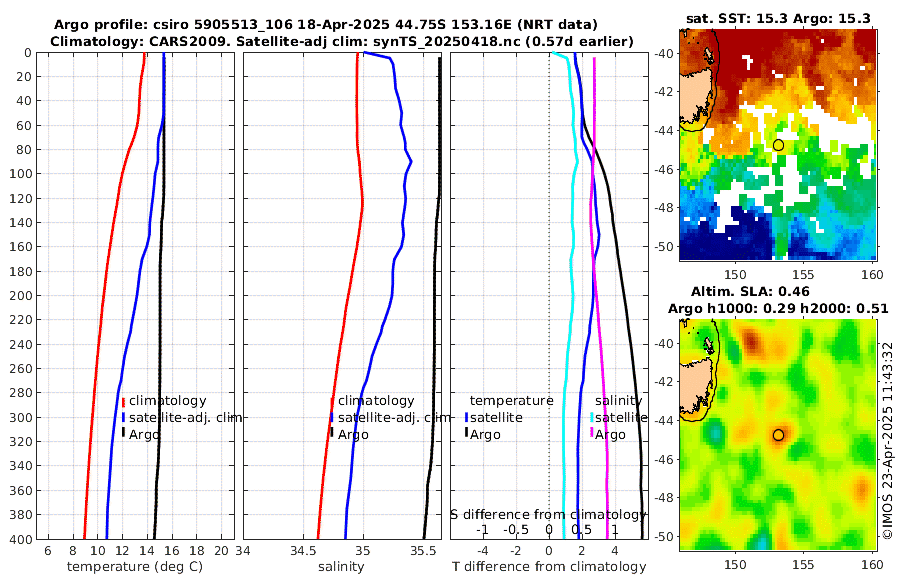The height and width of the screenshot is (580, 900).
Task: Click 'satellite-adj. clim' legend text in salinity panel
Action: click(394, 417)
